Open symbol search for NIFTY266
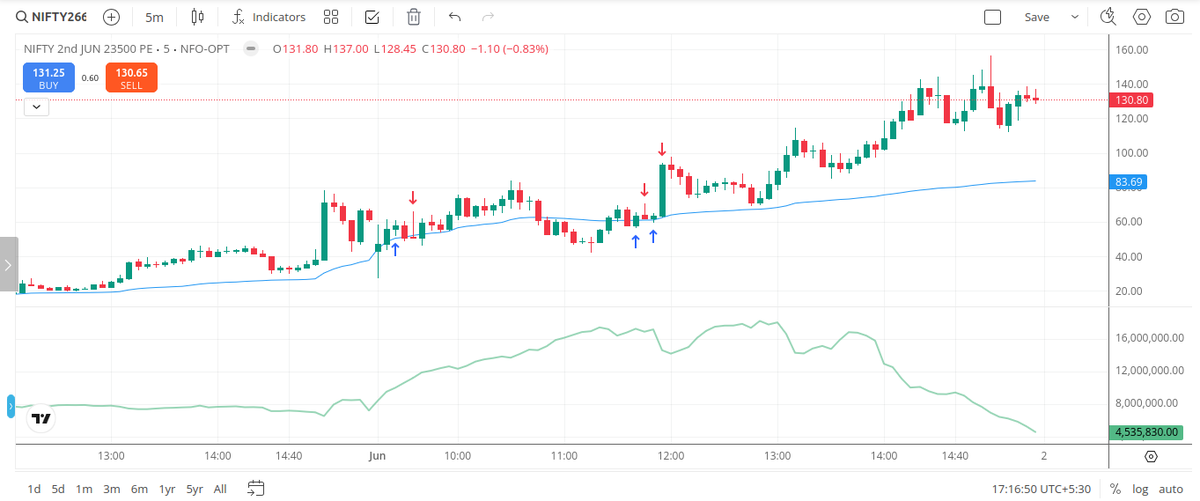 (50, 17)
